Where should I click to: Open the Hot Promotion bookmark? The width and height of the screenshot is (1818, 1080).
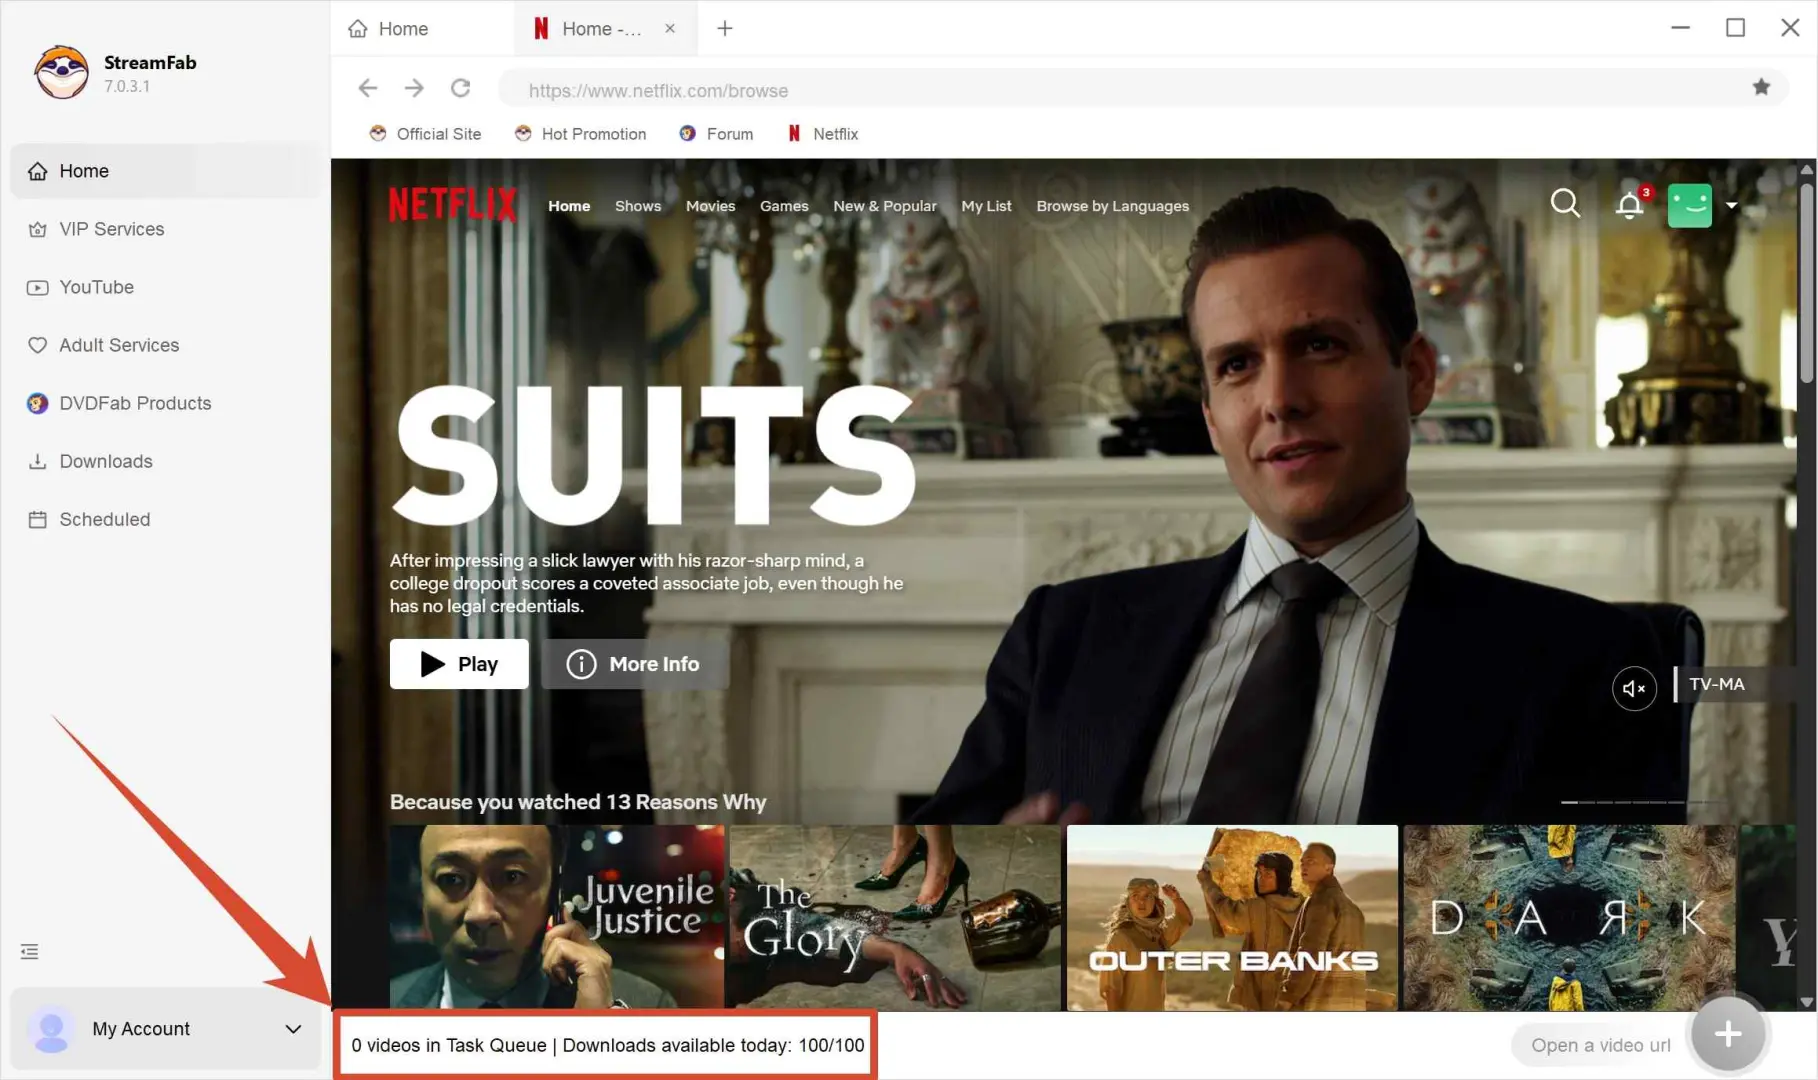click(x=580, y=134)
